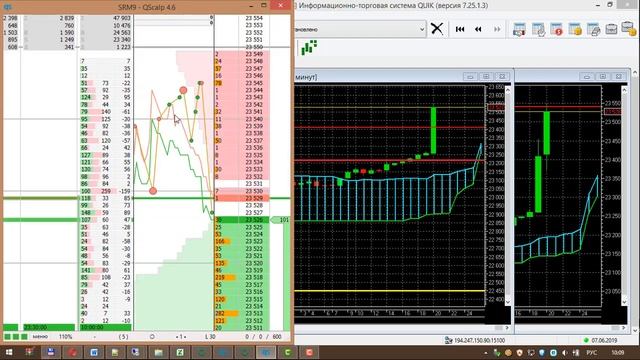Click the green 23:30:00 time label in QScalp
640x360 pixels.
[49, 327]
